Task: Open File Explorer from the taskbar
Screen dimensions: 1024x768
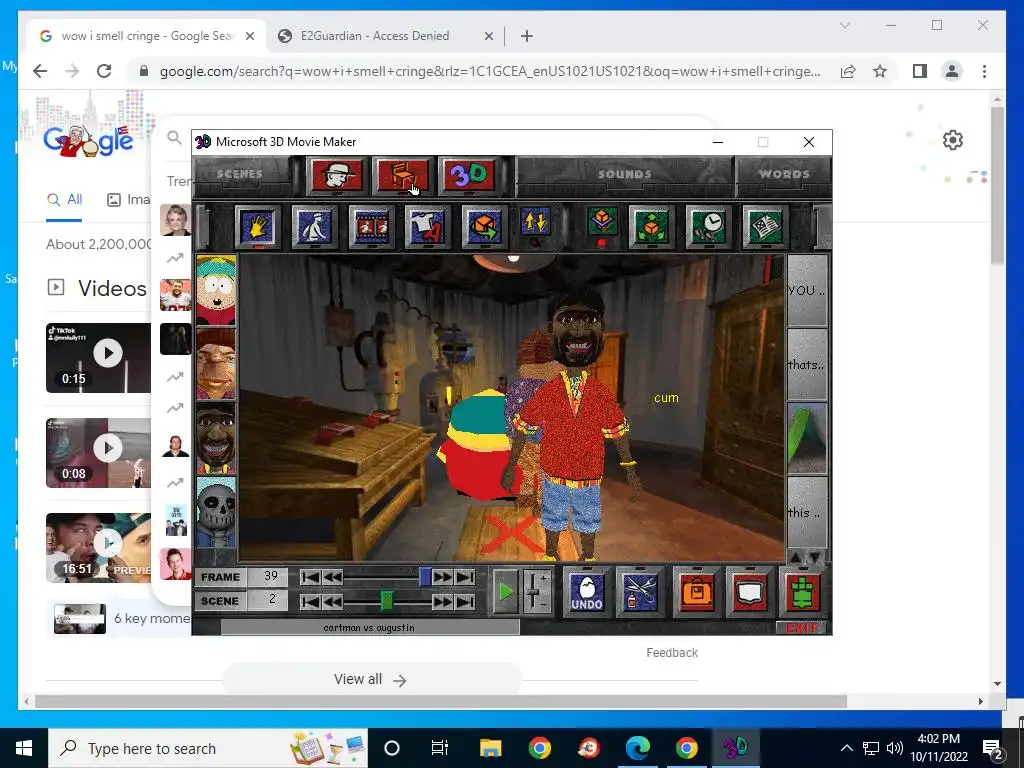Action: point(490,748)
